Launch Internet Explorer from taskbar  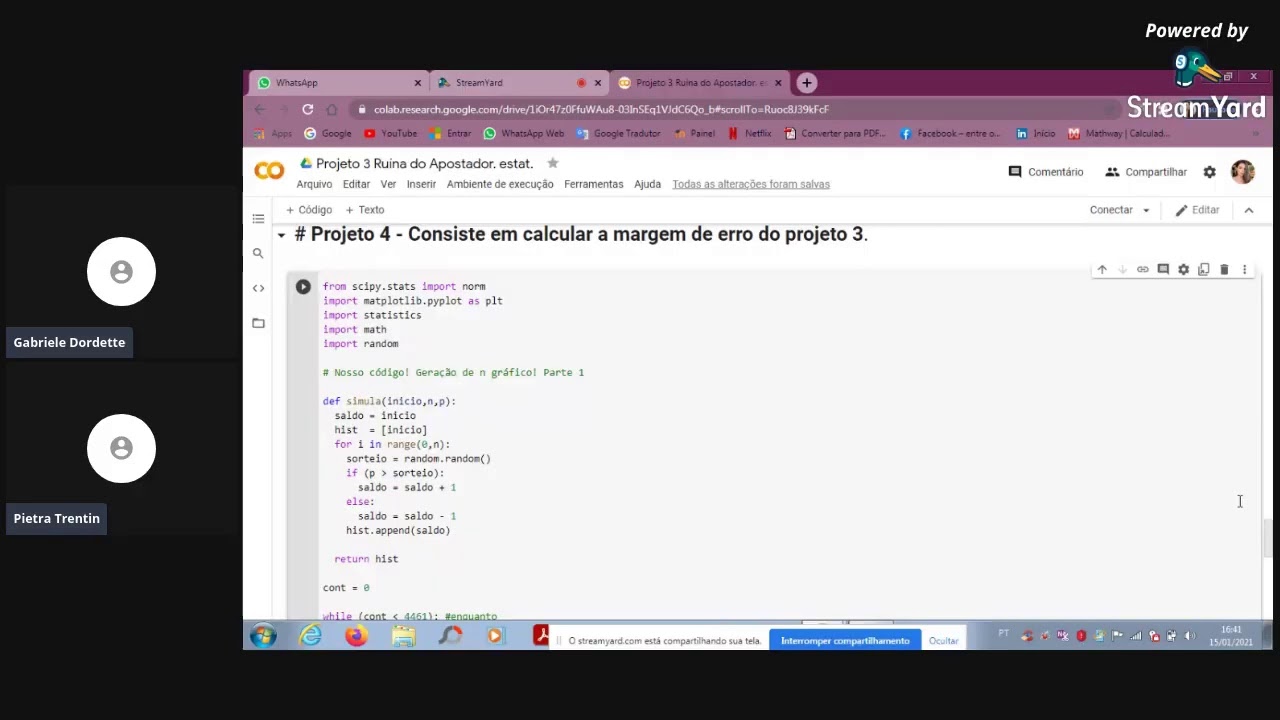(311, 636)
